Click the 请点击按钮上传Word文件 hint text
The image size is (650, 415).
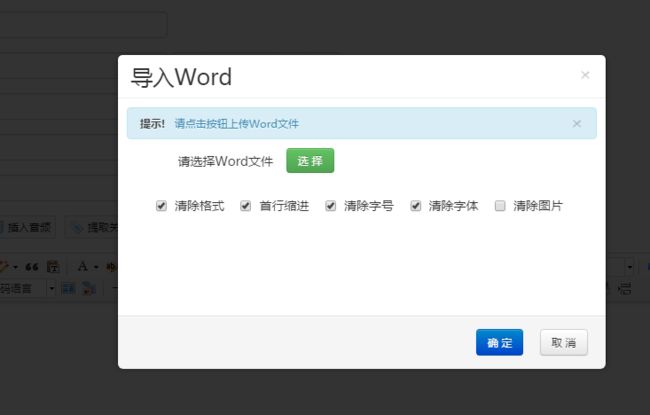237,124
